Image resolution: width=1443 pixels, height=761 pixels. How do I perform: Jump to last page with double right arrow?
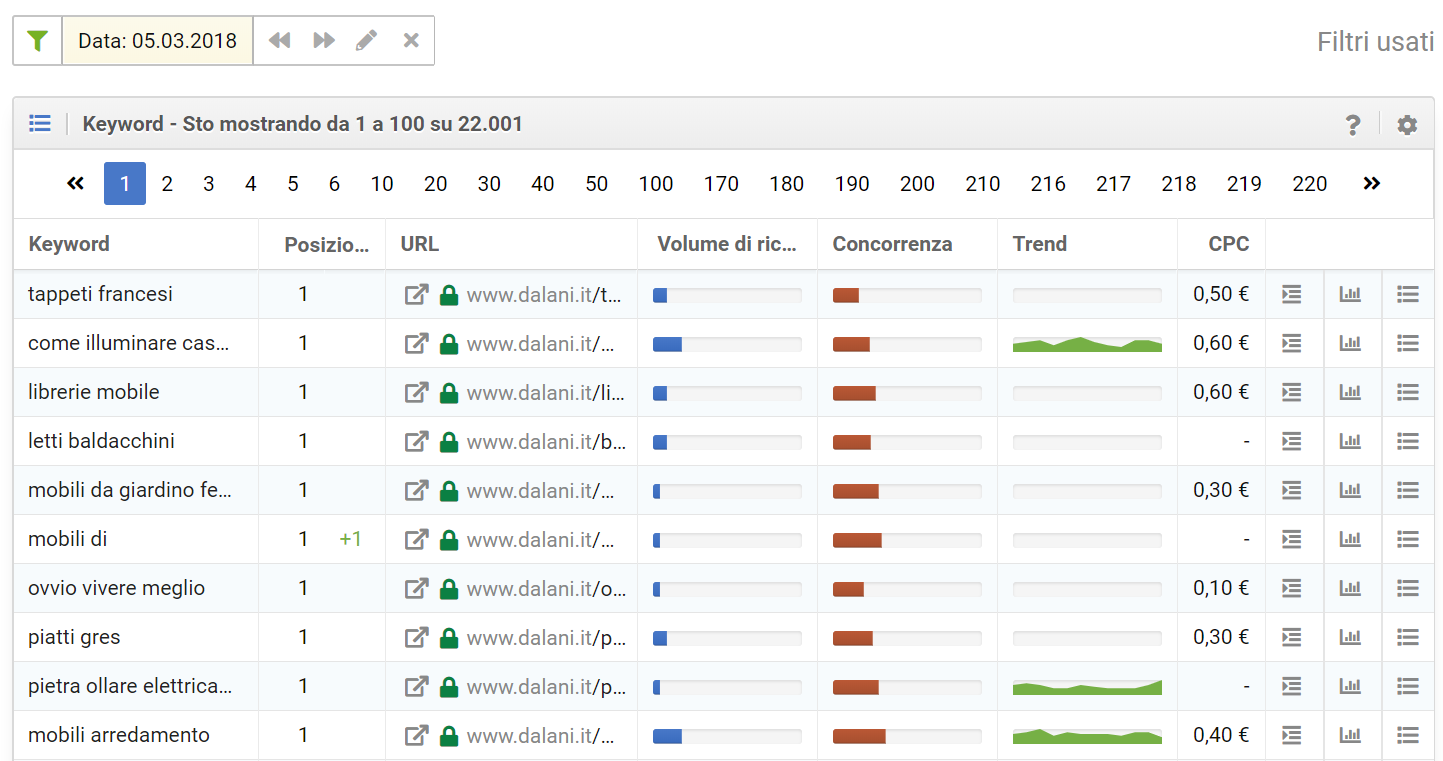tap(1371, 184)
